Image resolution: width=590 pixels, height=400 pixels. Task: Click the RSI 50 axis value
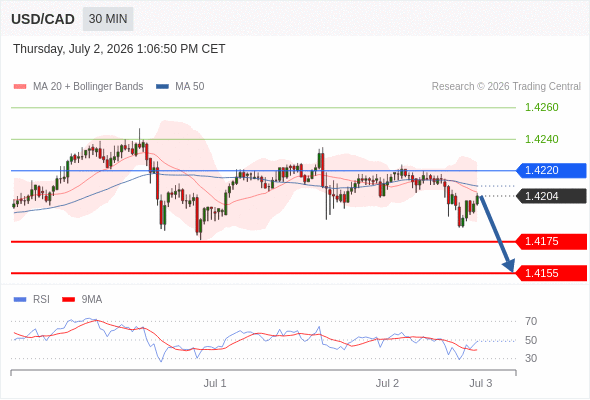coord(531,340)
